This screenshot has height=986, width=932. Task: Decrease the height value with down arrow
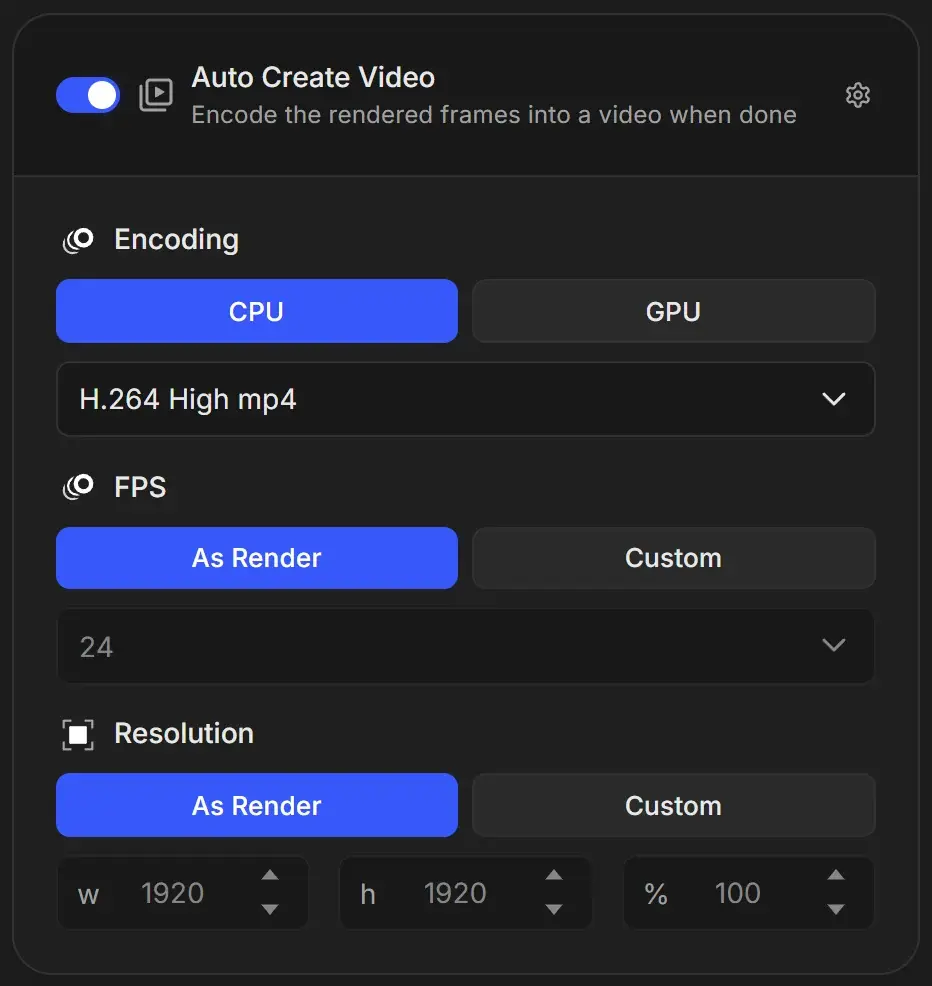point(553,909)
